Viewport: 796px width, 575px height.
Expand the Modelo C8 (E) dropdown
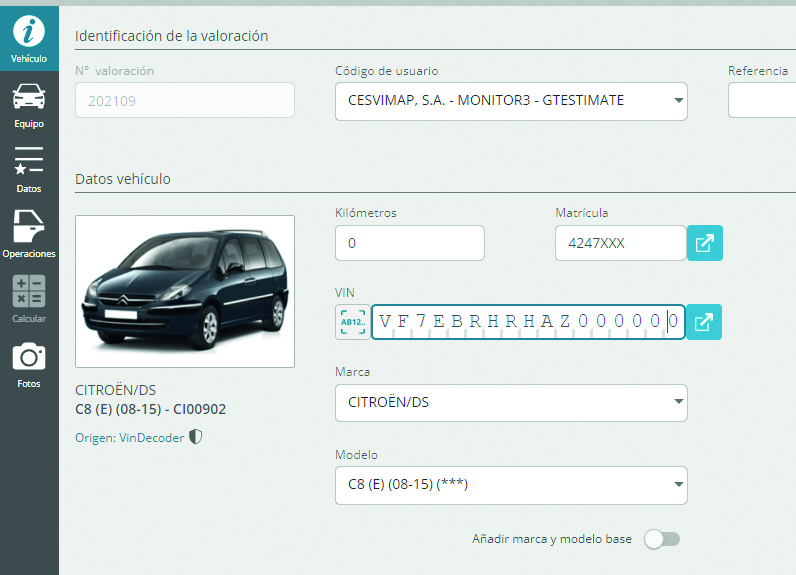(x=511, y=485)
